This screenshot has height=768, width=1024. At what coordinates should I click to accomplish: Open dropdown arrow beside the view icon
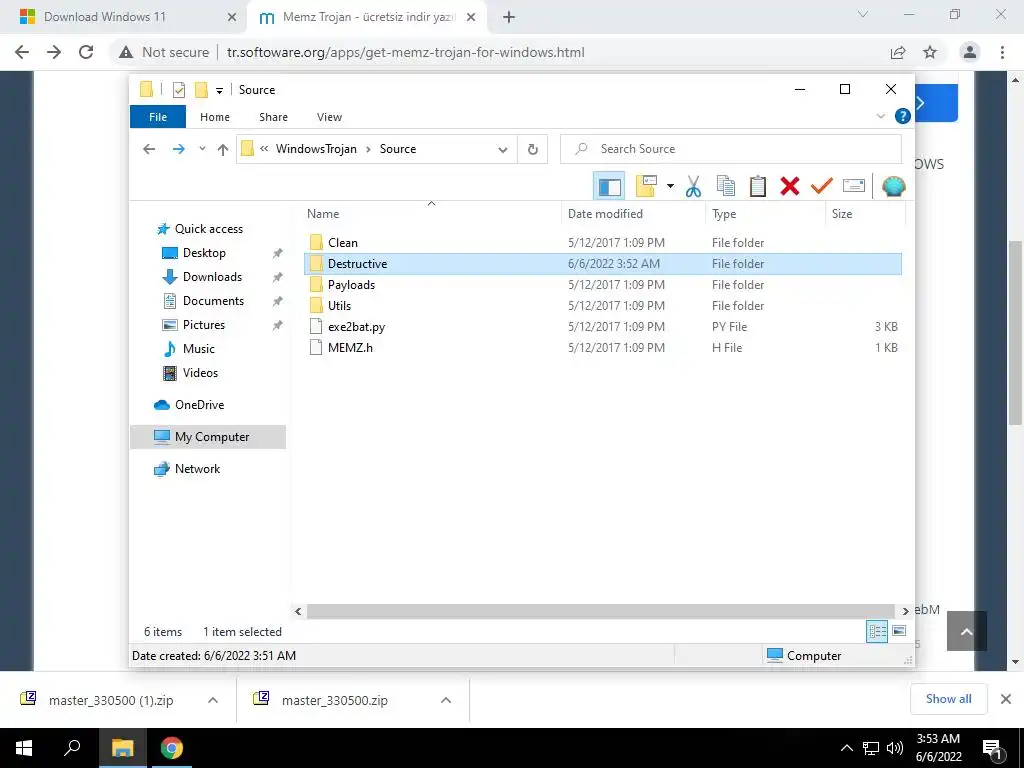click(x=670, y=187)
